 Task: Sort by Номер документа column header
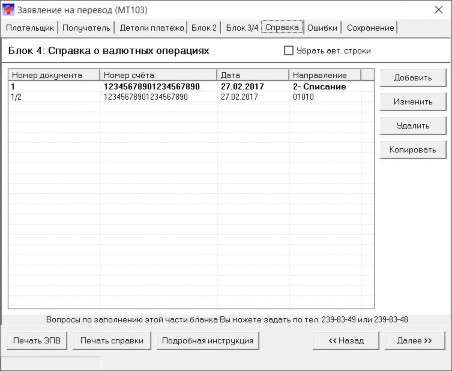click(x=54, y=75)
